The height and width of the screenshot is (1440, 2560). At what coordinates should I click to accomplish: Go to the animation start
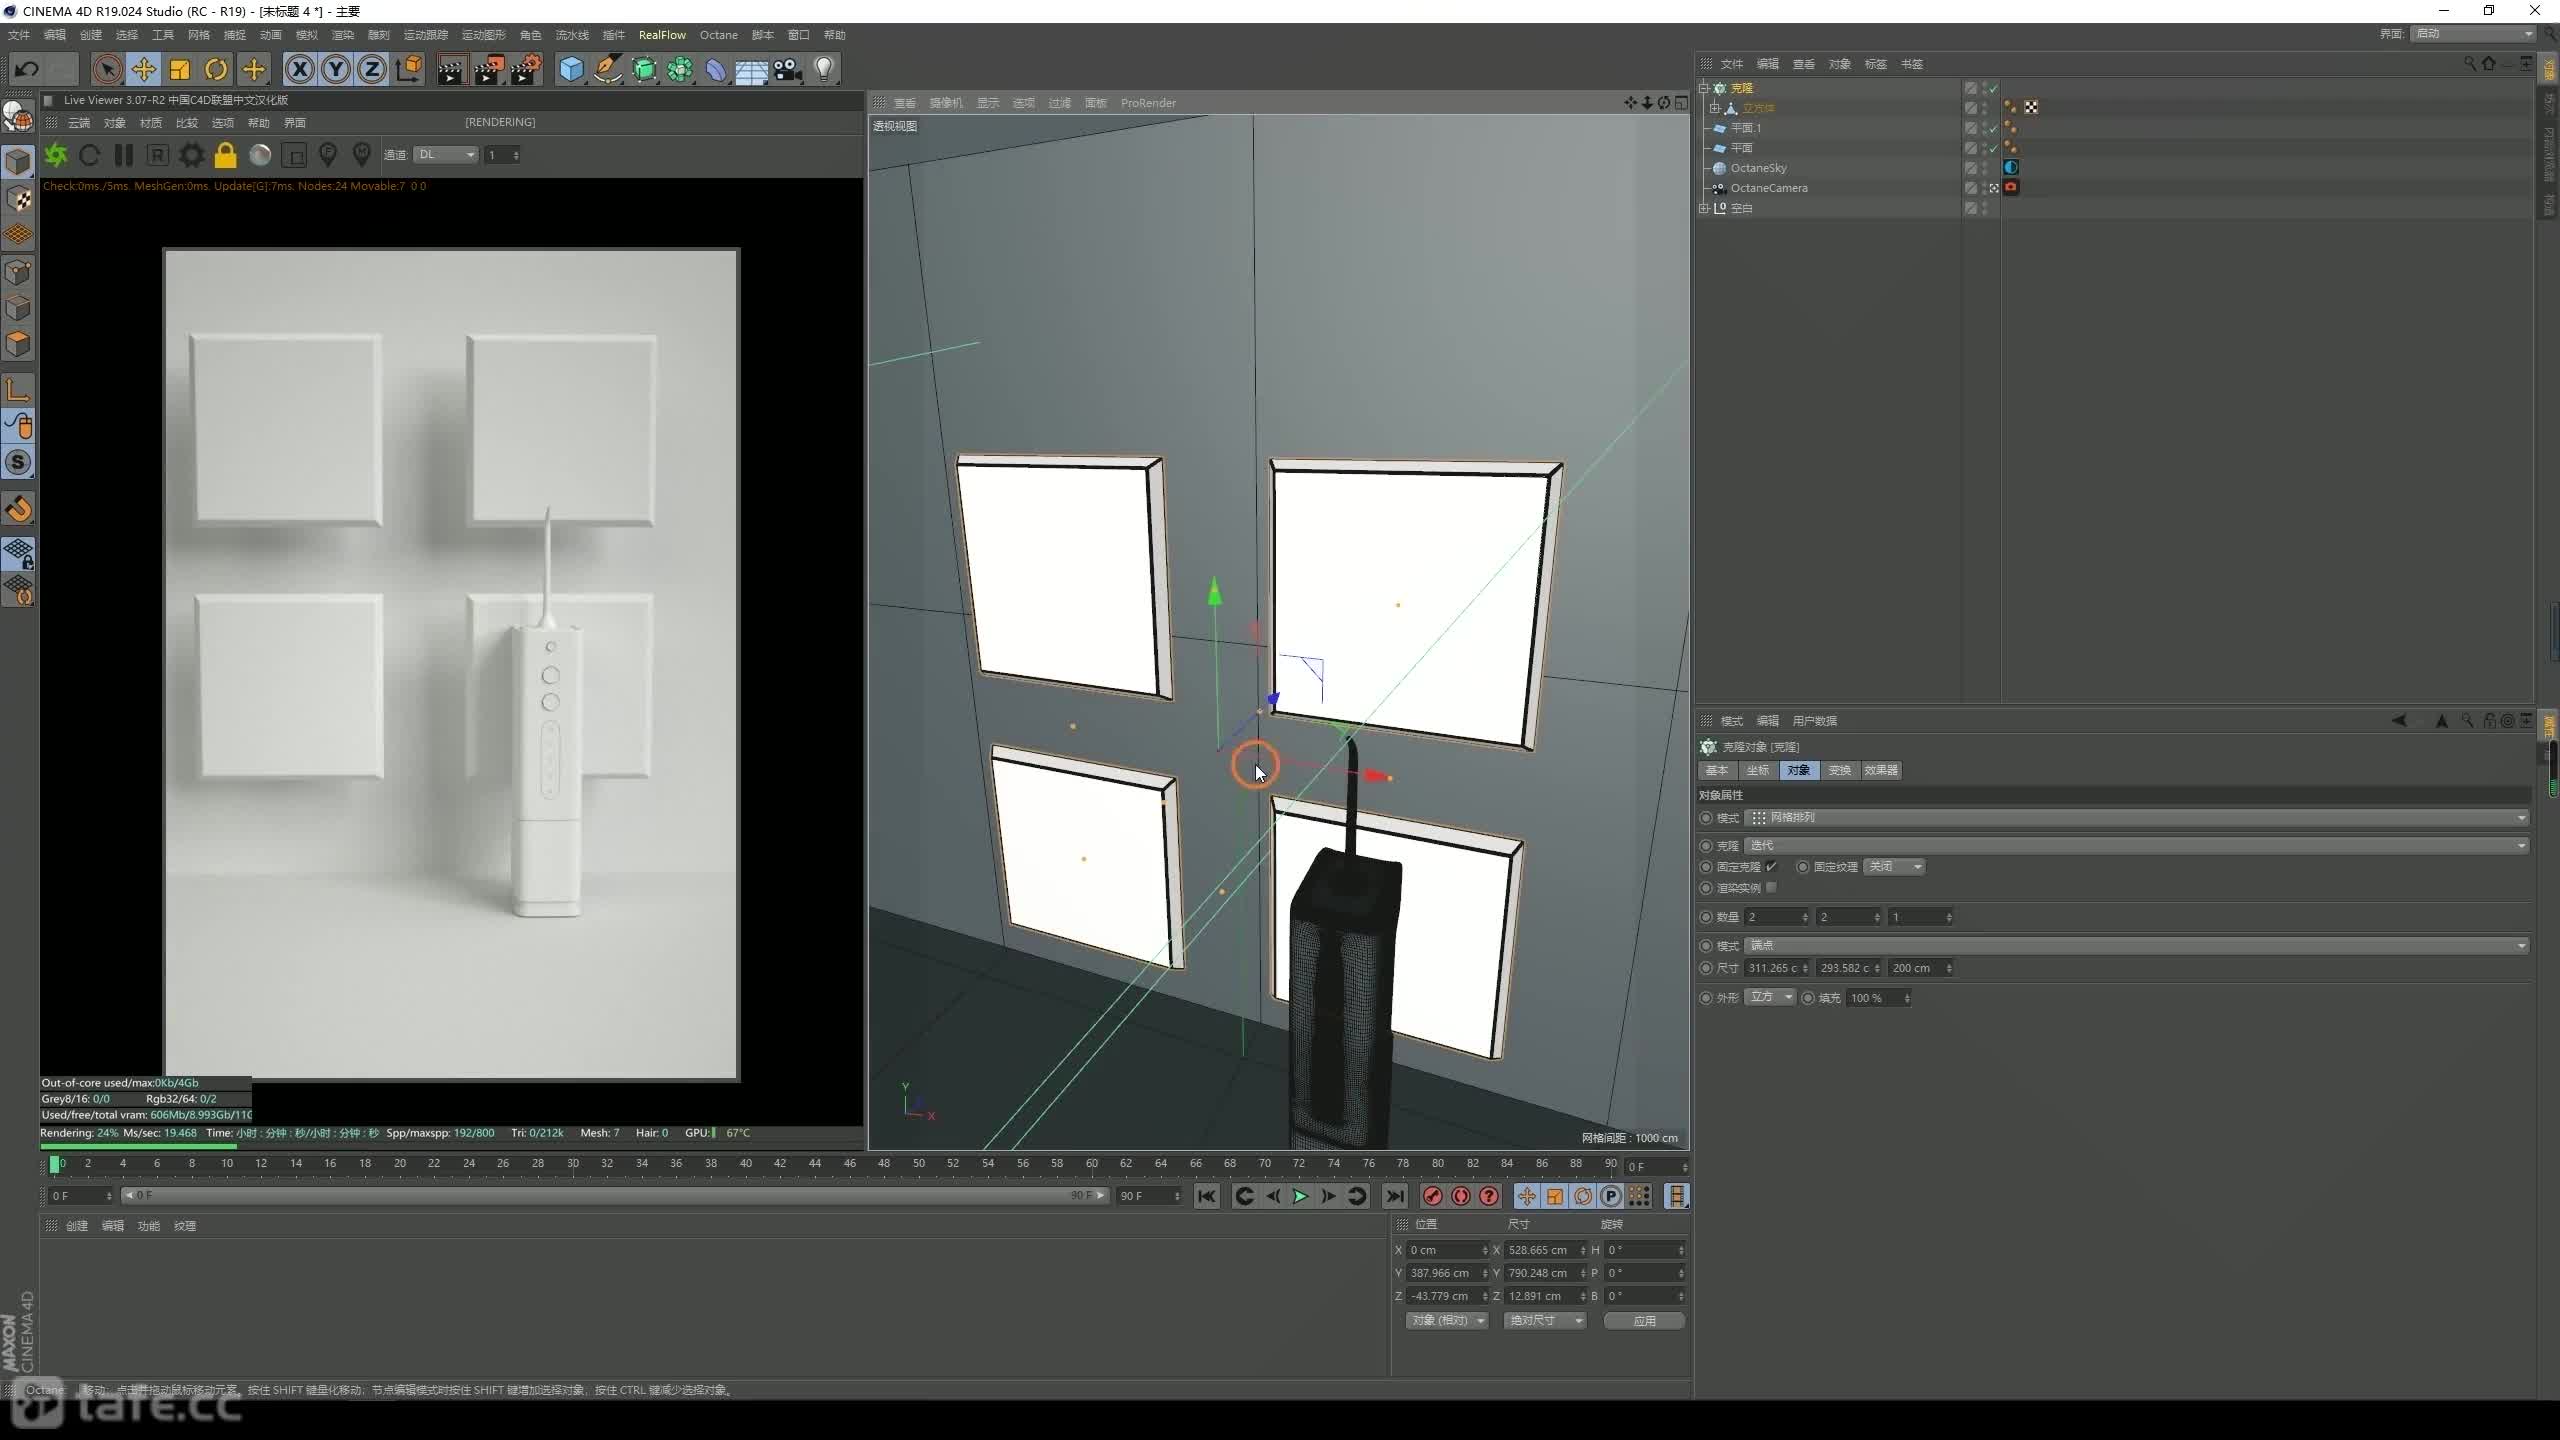click(x=1207, y=1196)
